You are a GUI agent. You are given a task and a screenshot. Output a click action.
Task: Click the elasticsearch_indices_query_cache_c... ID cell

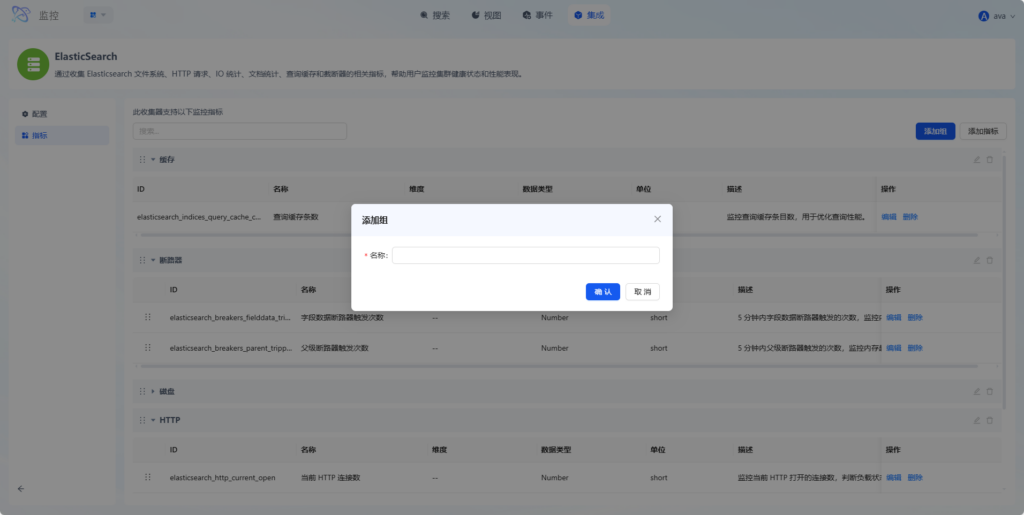[x=199, y=217]
